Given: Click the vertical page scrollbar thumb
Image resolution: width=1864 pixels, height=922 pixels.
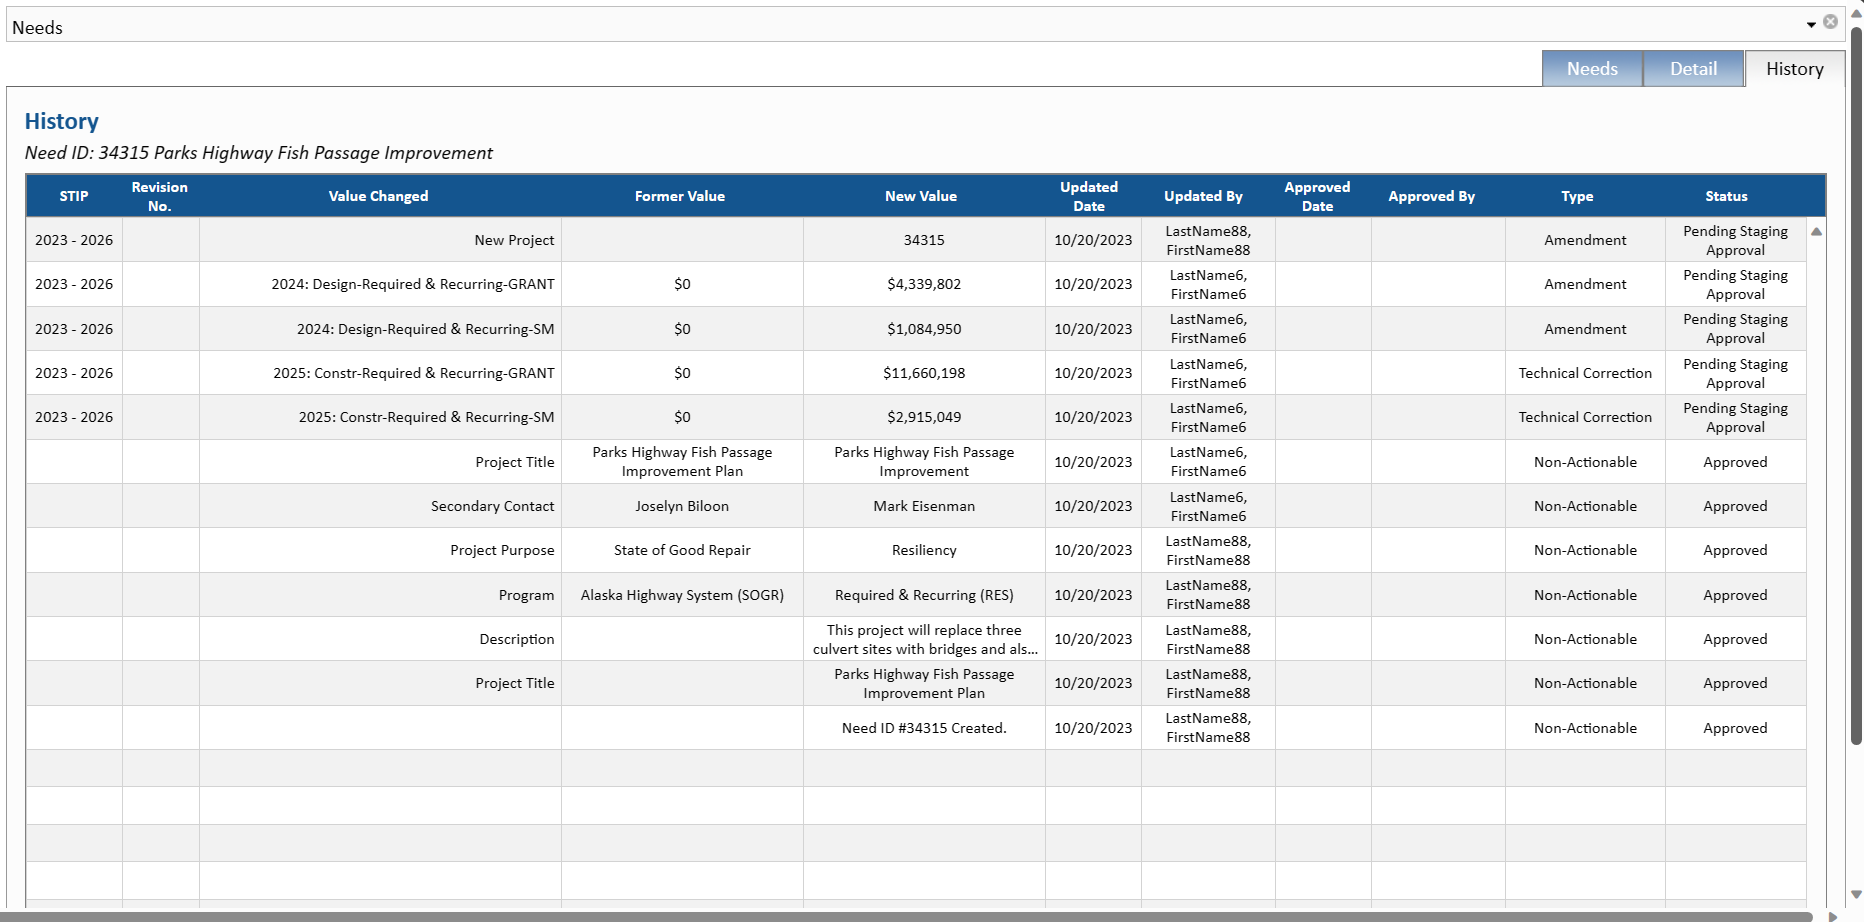Looking at the screenshot, I should click(1856, 385).
